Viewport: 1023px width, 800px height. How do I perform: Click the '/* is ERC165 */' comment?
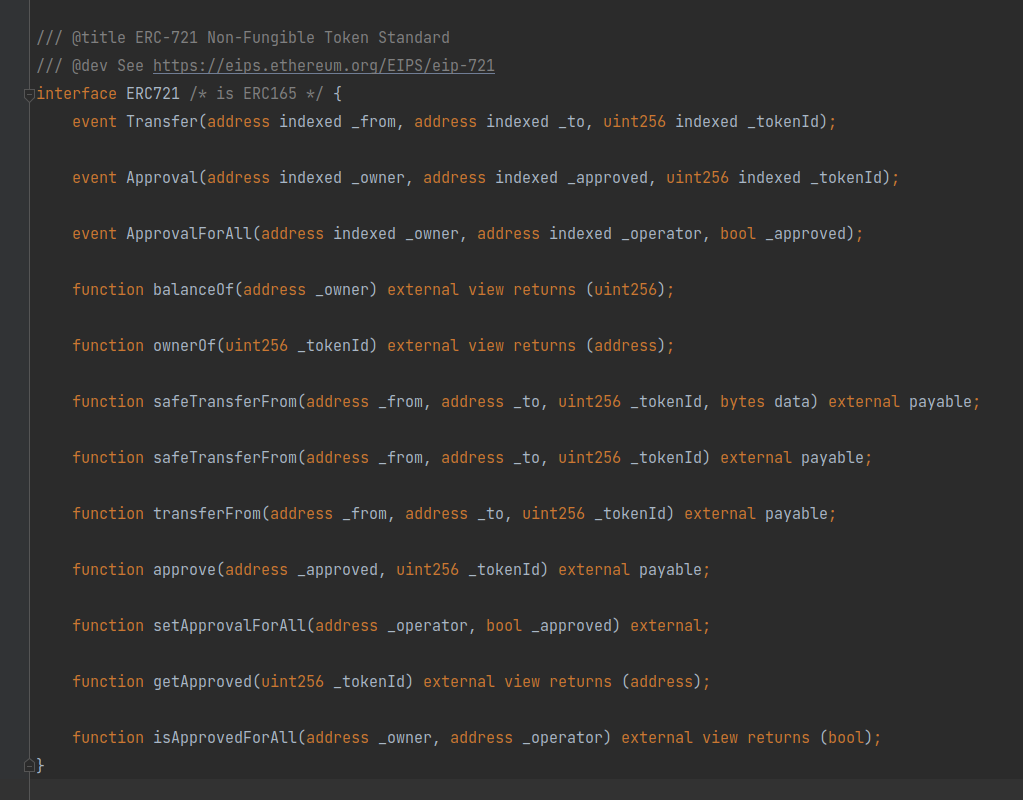pos(256,94)
